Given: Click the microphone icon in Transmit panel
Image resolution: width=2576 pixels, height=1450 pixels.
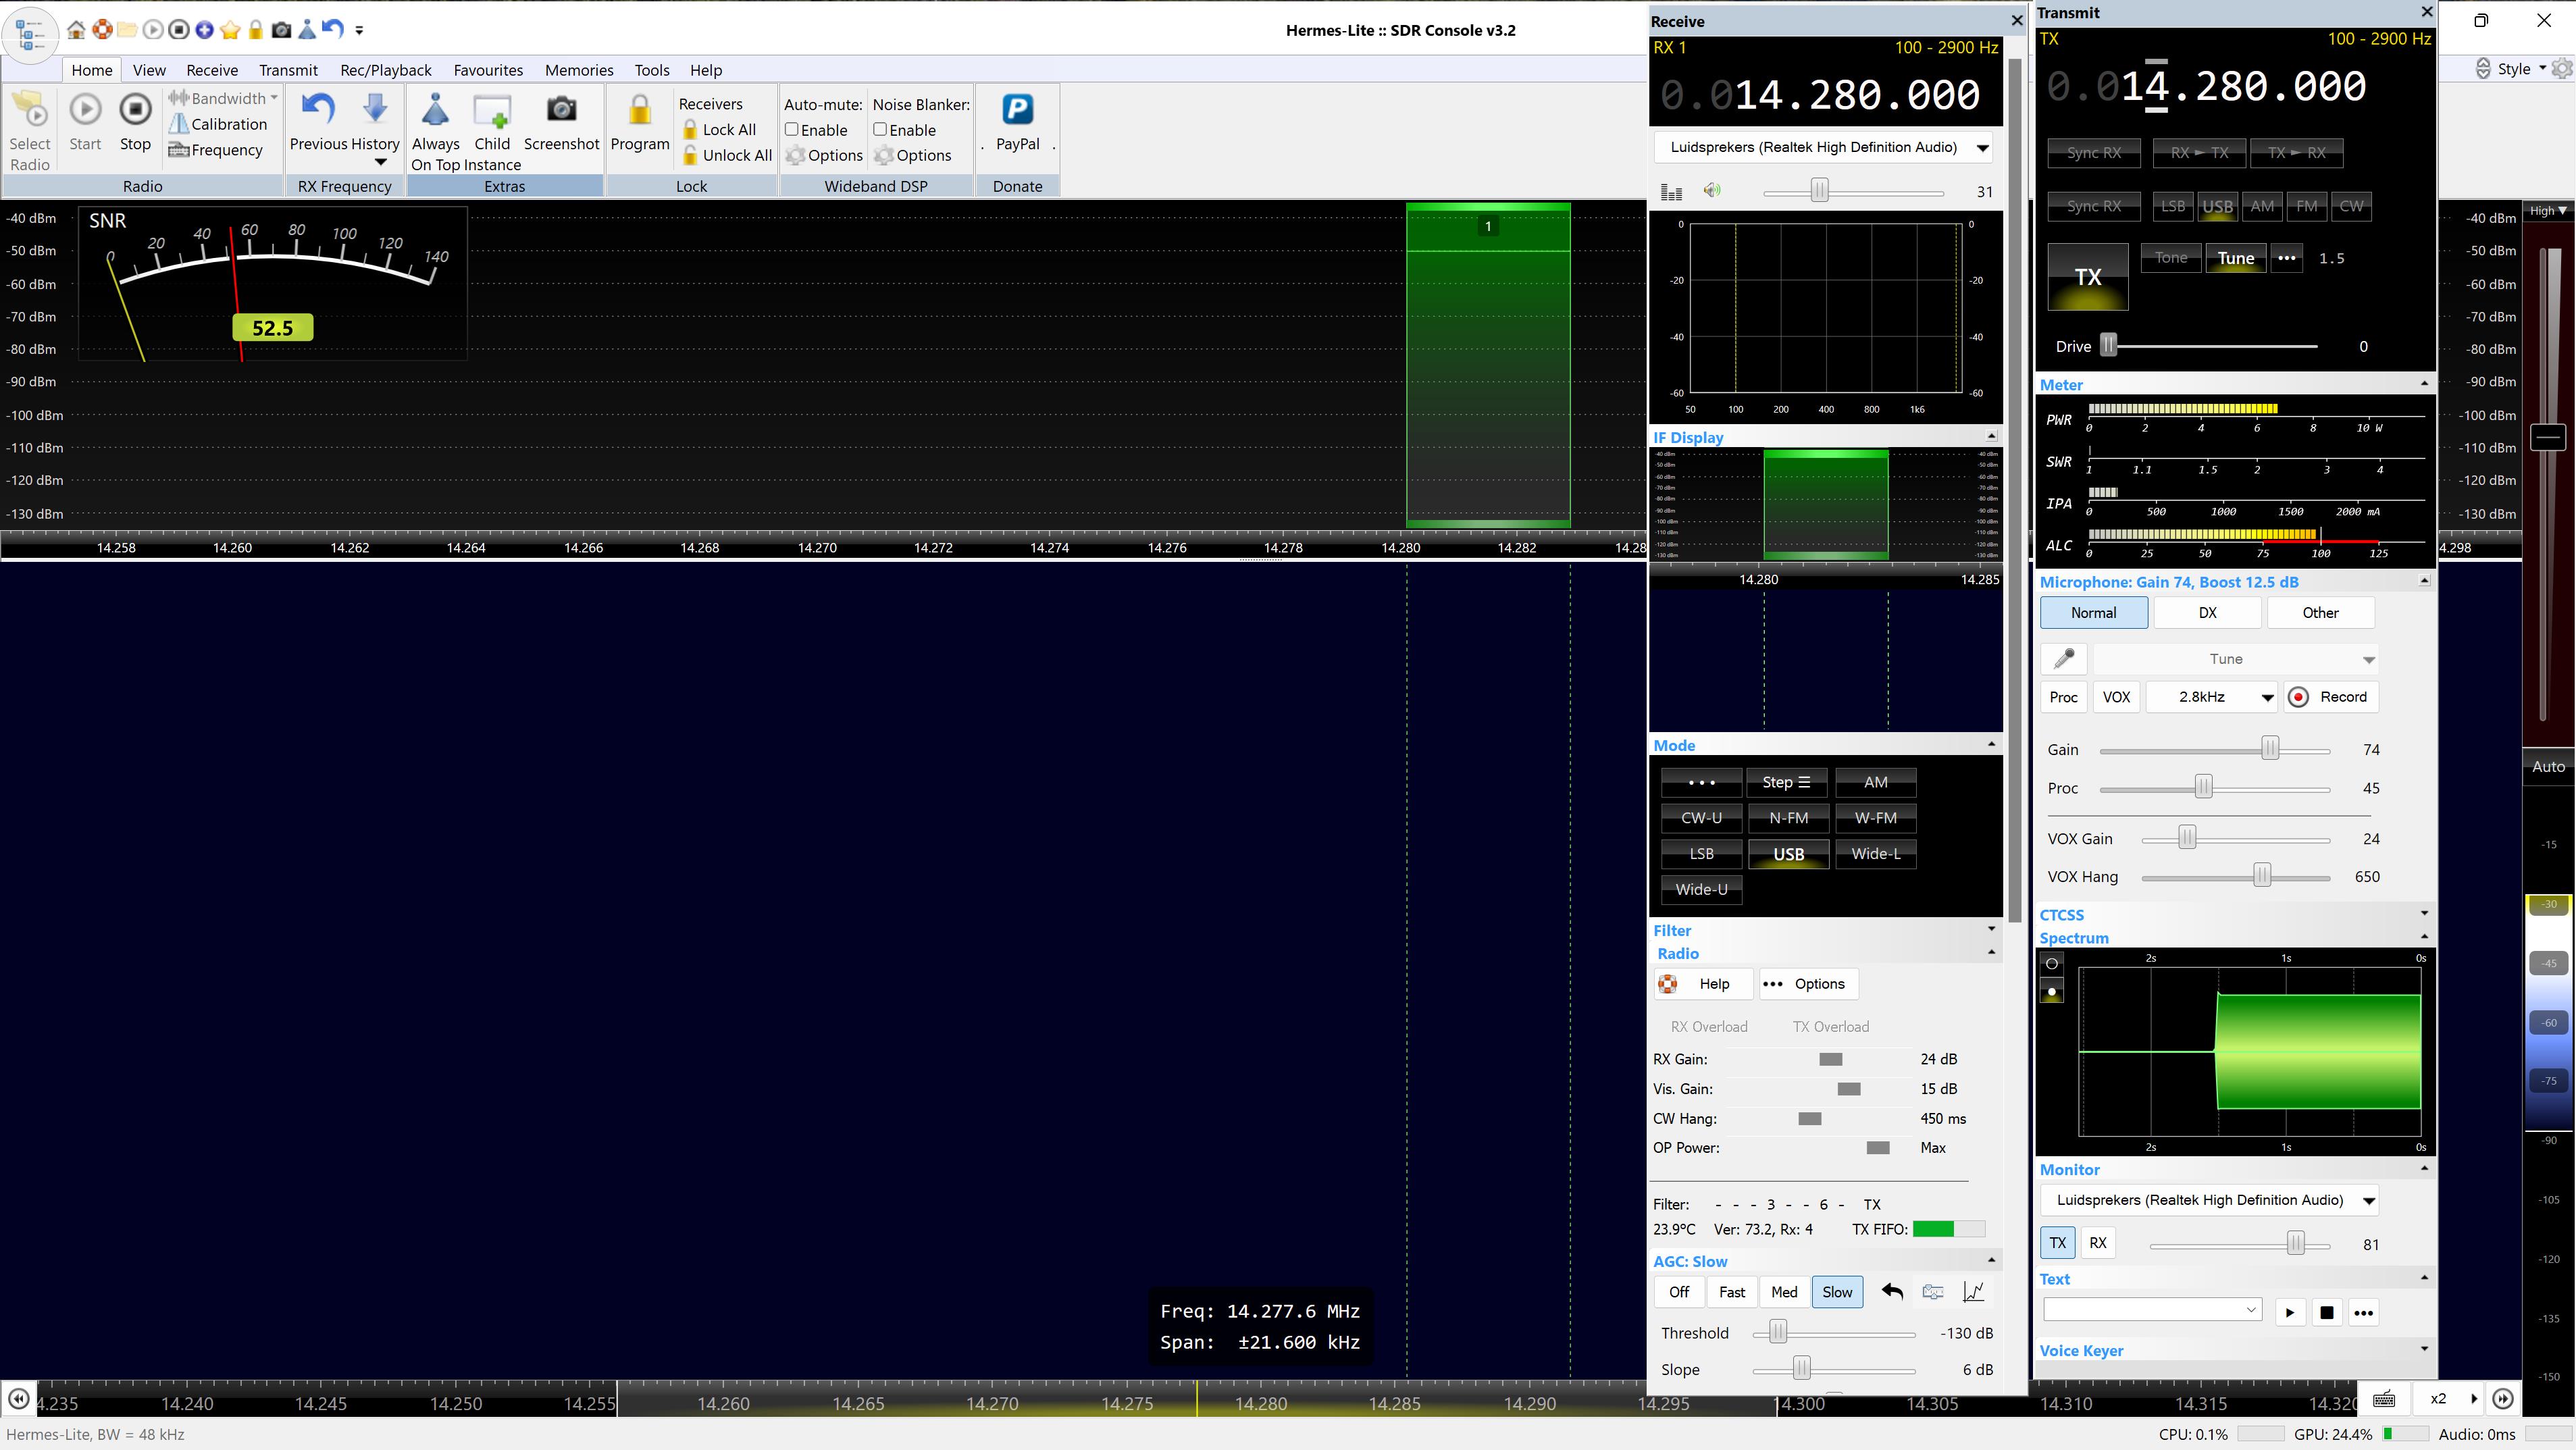Looking at the screenshot, I should (2064, 659).
